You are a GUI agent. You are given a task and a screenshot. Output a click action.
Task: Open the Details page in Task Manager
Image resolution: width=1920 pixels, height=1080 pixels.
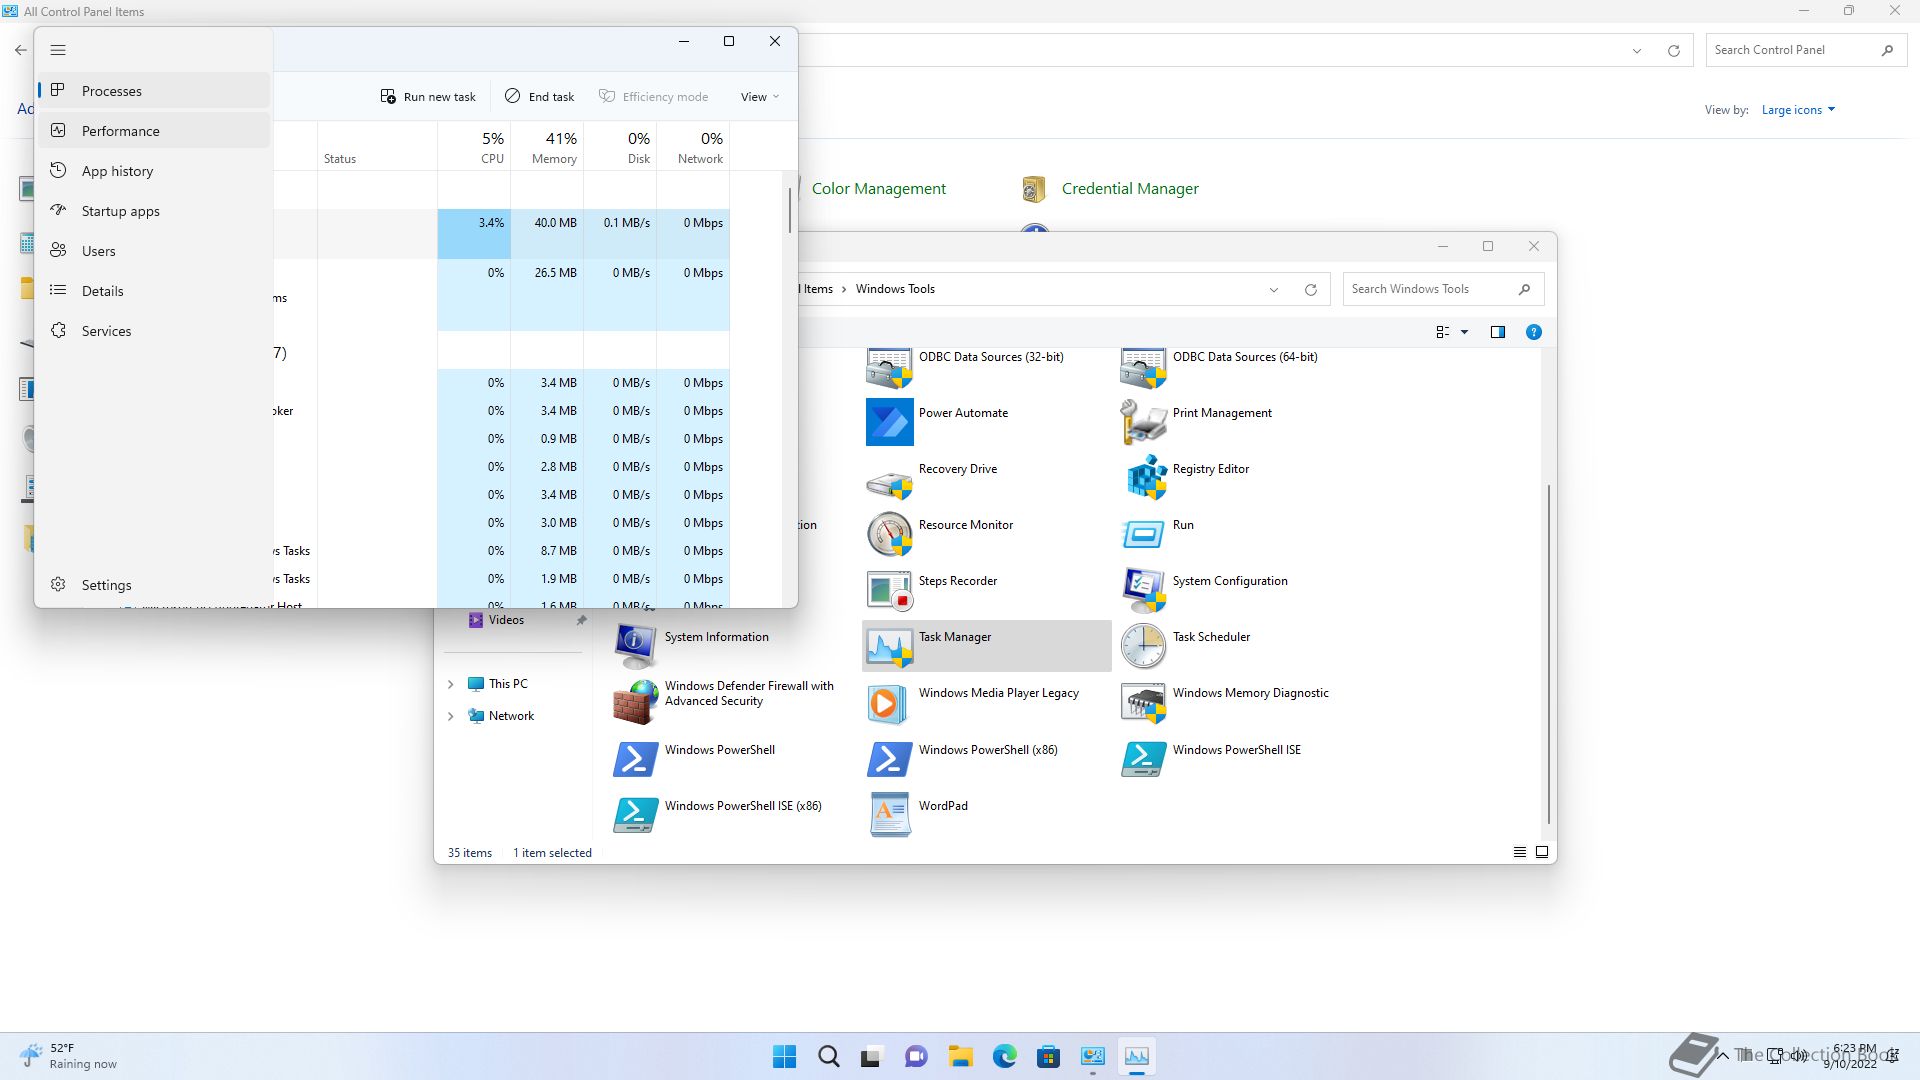[154, 291]
